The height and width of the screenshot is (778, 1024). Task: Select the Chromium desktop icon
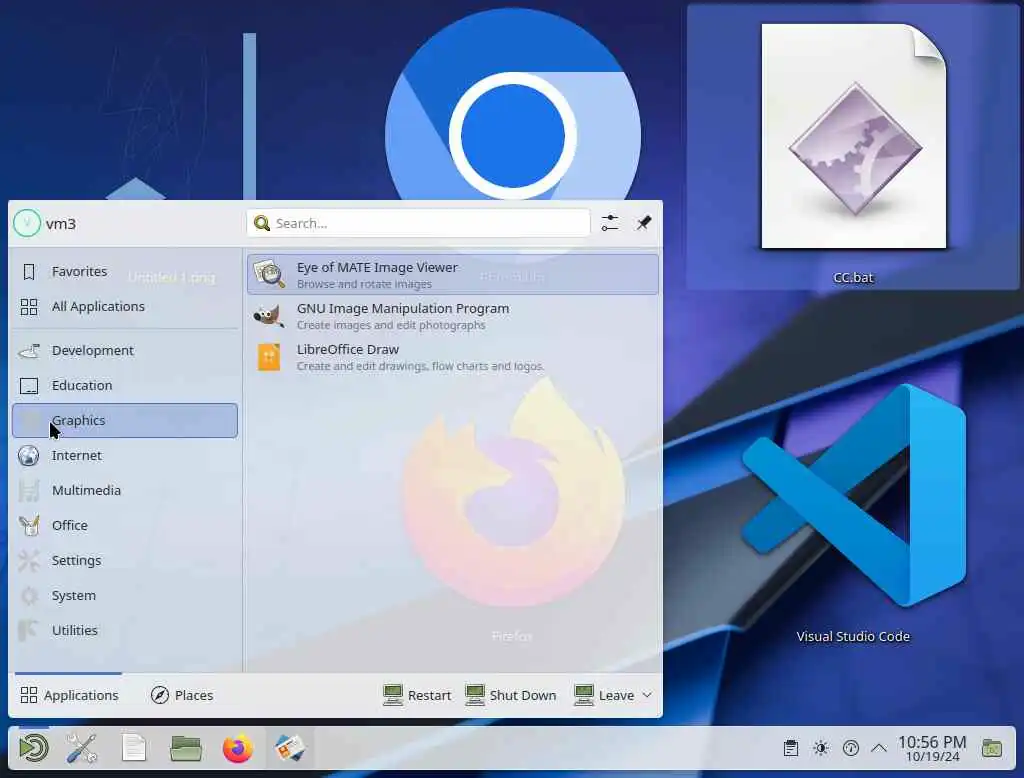click(x=513, y=105)
